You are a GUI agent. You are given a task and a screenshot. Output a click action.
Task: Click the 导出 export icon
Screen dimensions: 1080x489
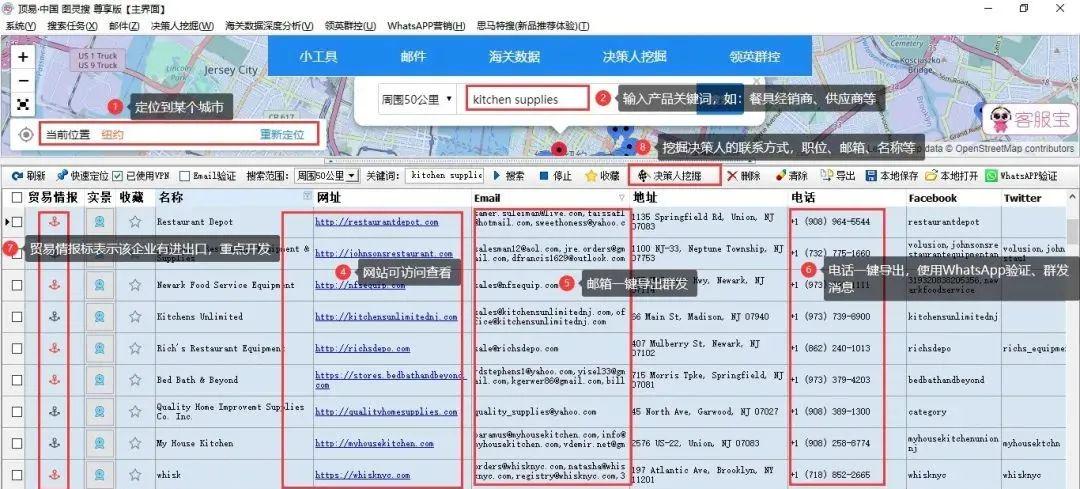point(827,176)
